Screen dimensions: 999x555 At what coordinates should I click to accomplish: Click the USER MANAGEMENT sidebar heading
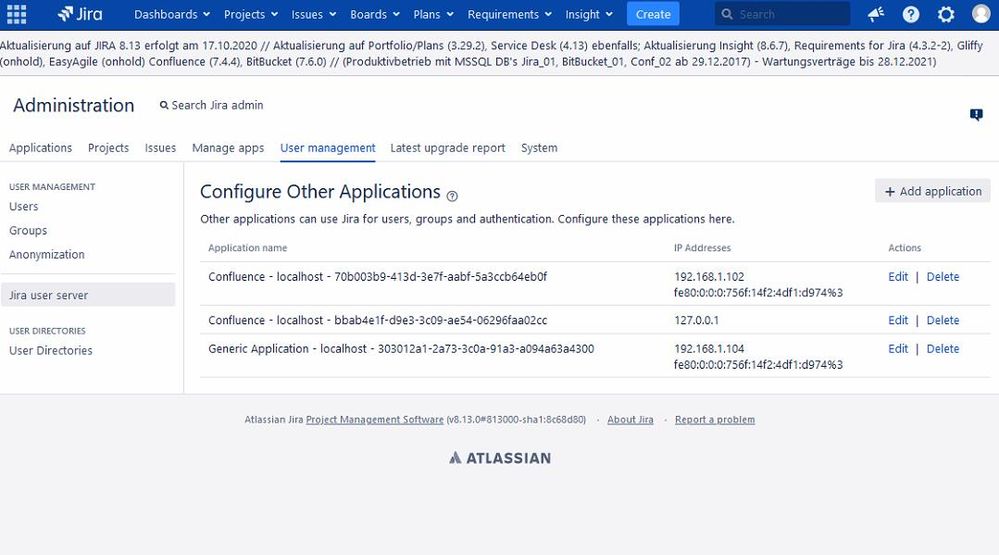click(52, 187)
